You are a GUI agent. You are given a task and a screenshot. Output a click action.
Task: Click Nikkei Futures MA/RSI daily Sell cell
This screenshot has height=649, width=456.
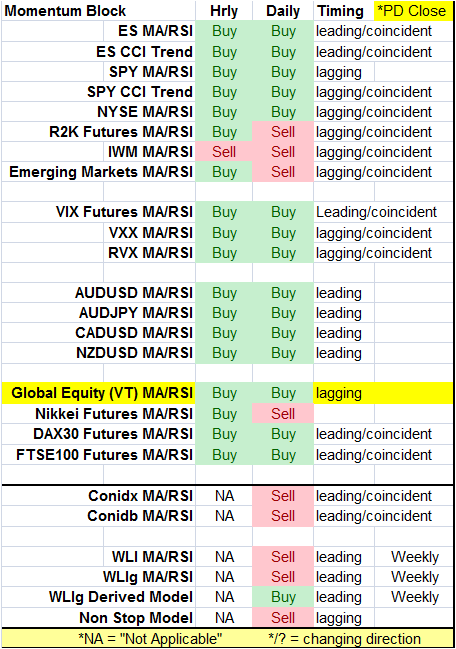coord(283,413)
